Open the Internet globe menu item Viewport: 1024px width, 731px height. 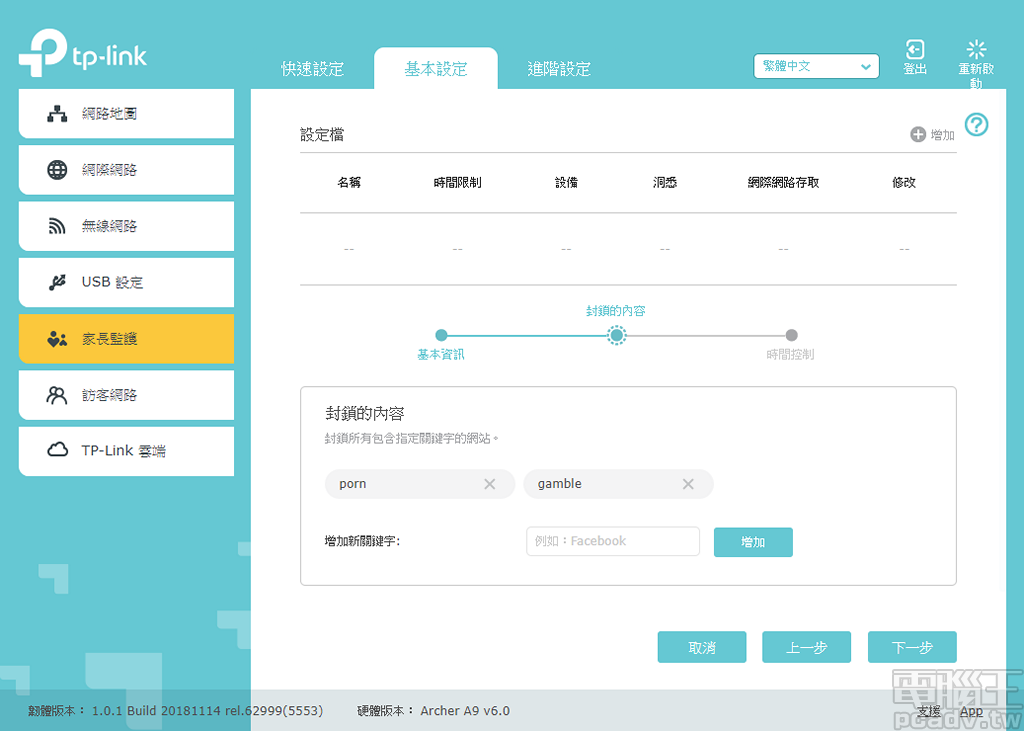click(58, 170)
